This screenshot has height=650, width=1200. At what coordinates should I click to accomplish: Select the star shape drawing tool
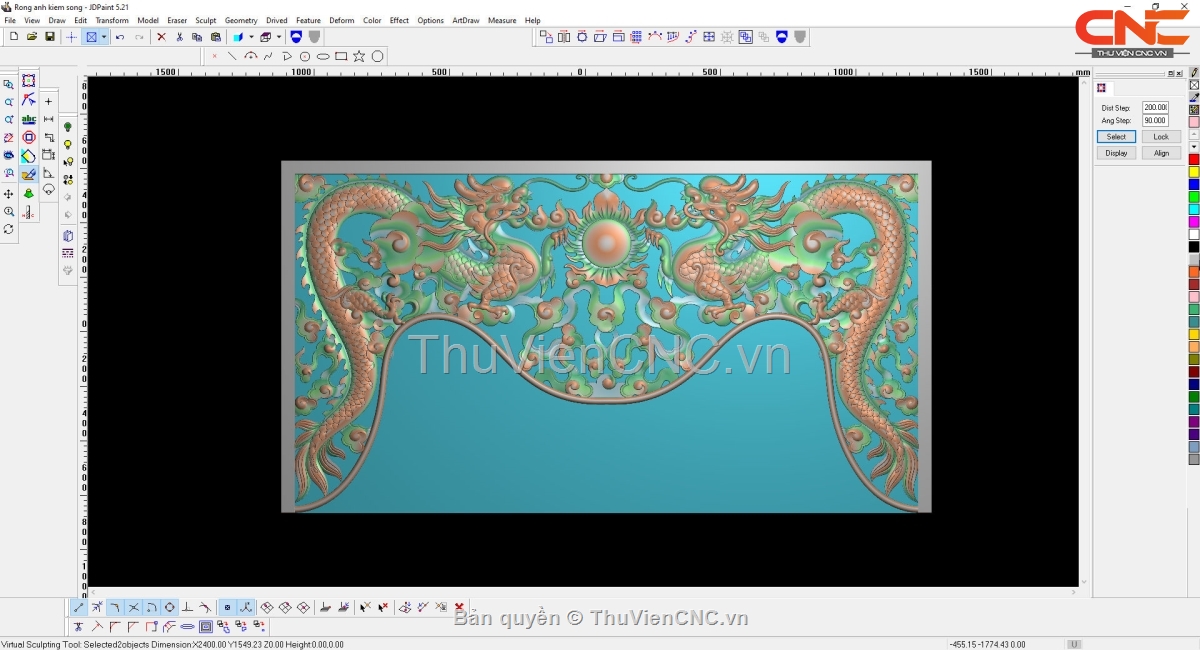(359, 56)
